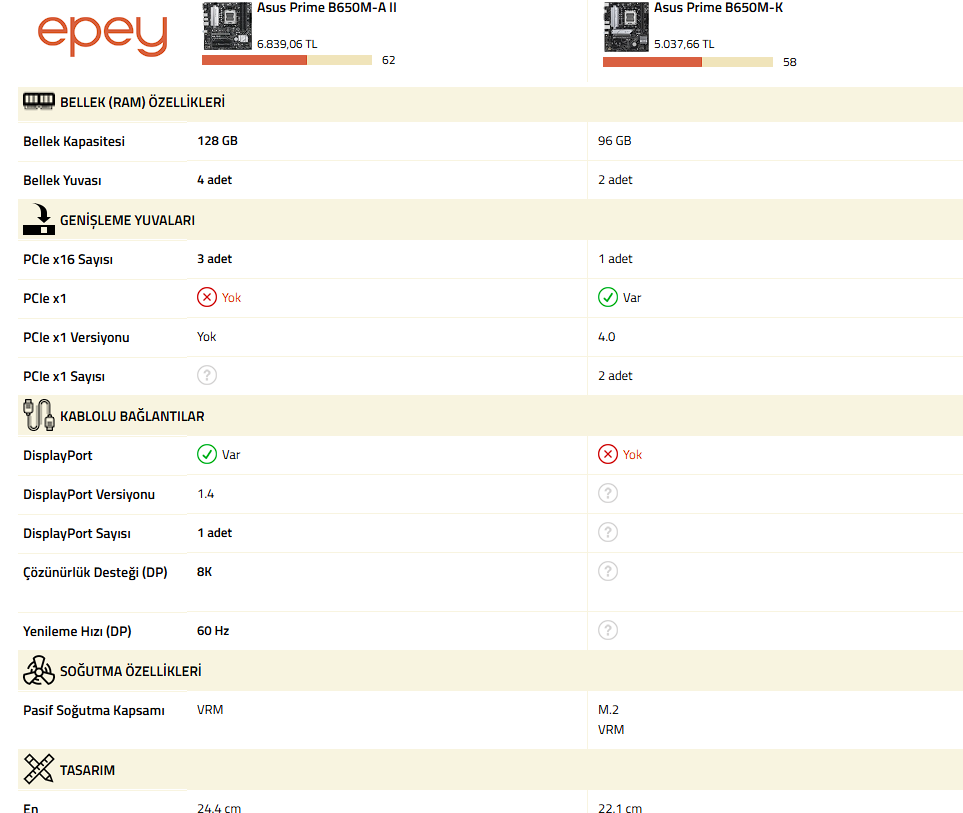The image size is (963, 813).
Task: Click the question mark in DisplayPort Versiyonu row
Action: 608,493
